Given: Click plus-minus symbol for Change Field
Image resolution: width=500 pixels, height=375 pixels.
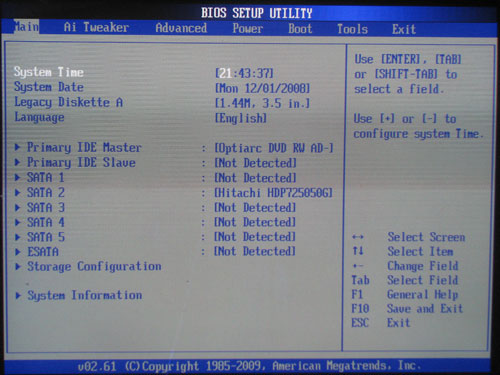Looking at the screenshot, I should click(x=358, y=266).
